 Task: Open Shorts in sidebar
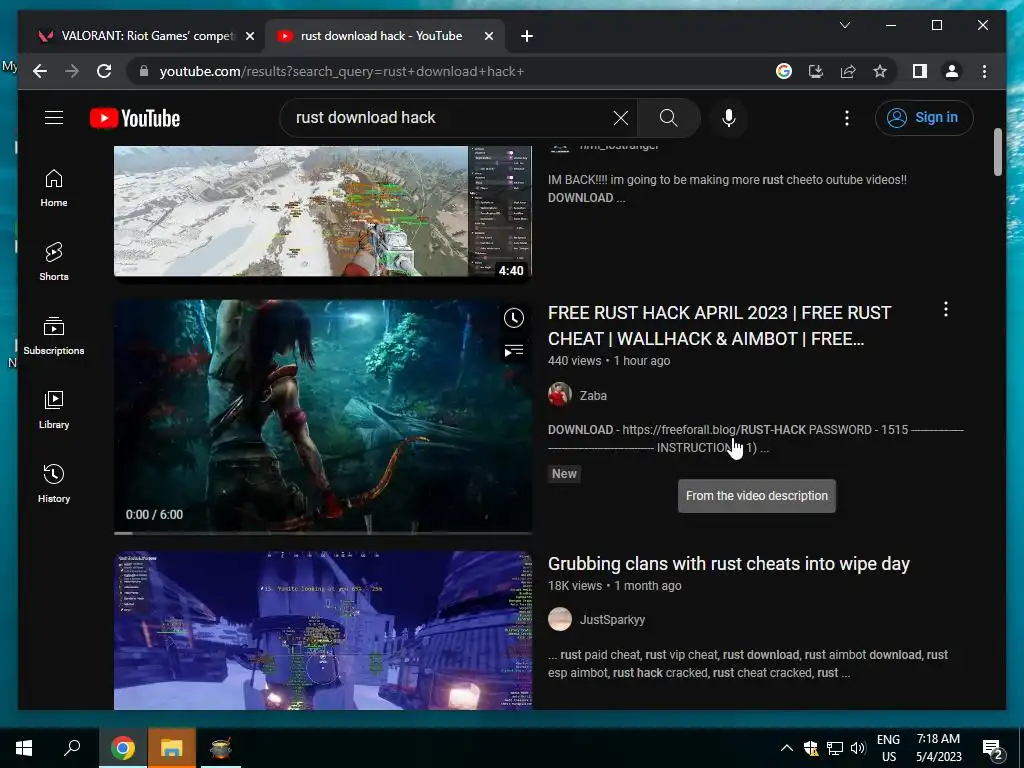coord(54,262)
